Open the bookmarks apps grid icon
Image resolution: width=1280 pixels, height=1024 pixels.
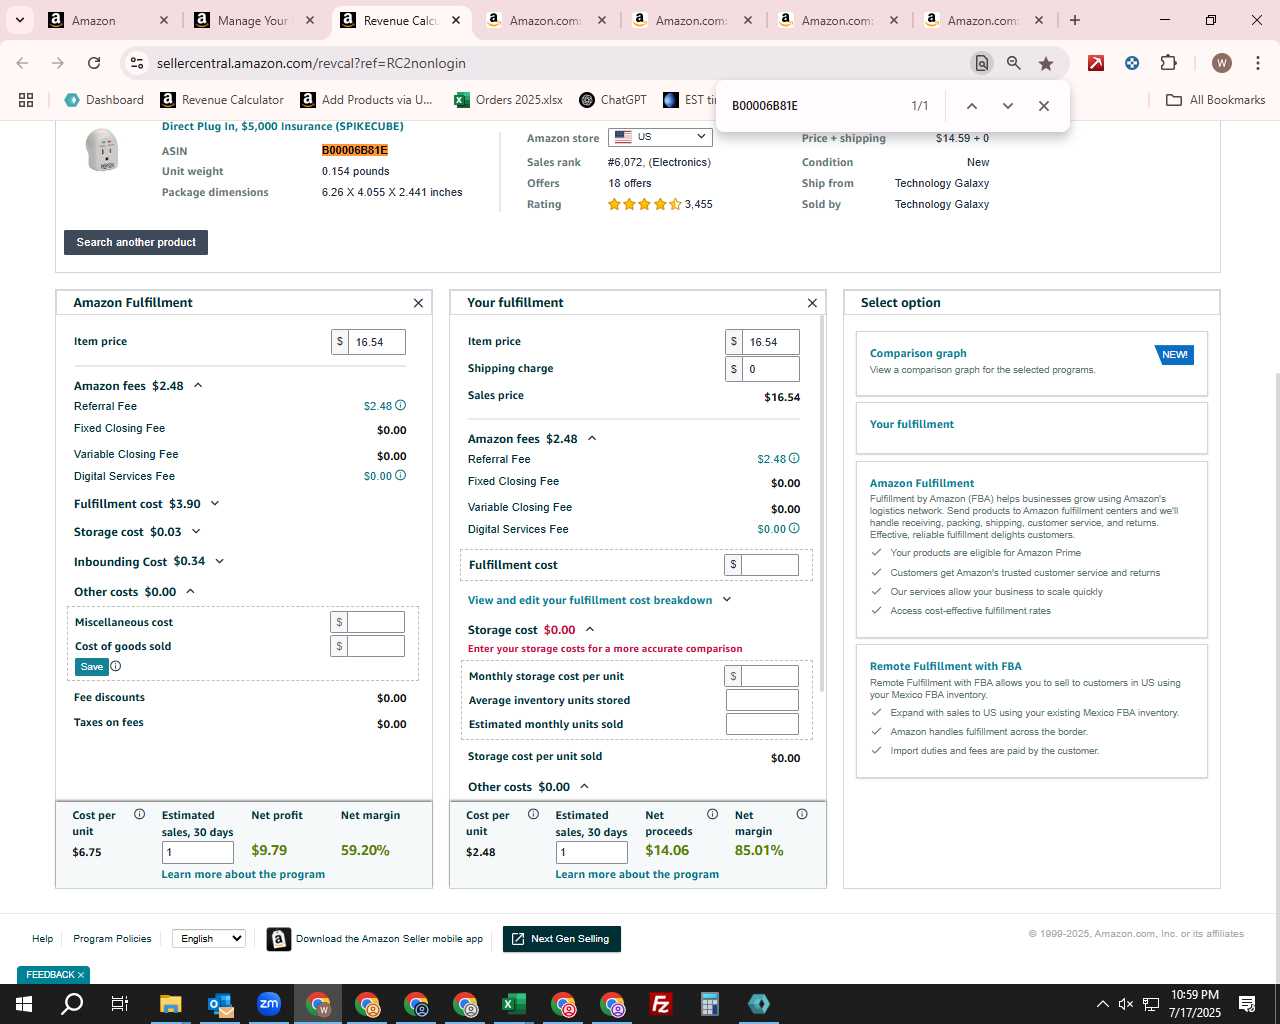tap(26, 100)
